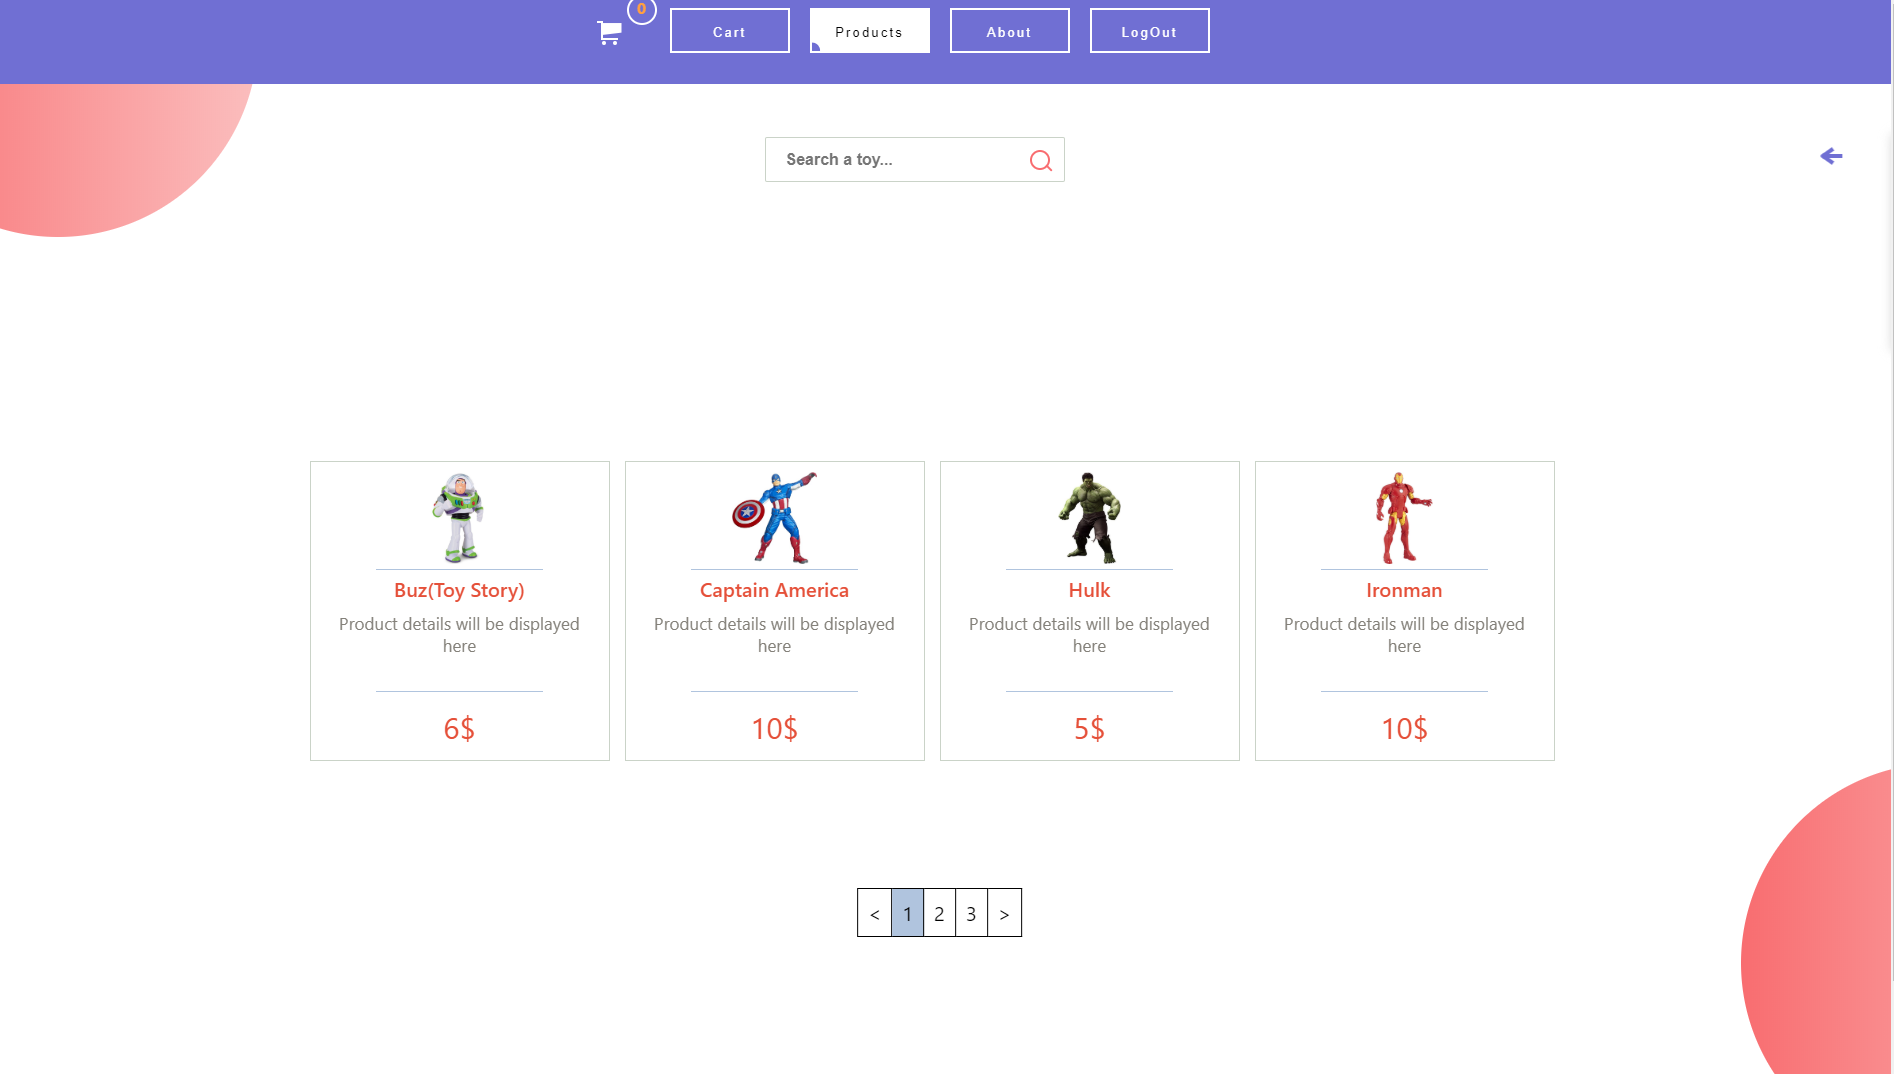The image size is (1894, 1074).
Task: Click the cart item count badge
Action: [642, 10]
